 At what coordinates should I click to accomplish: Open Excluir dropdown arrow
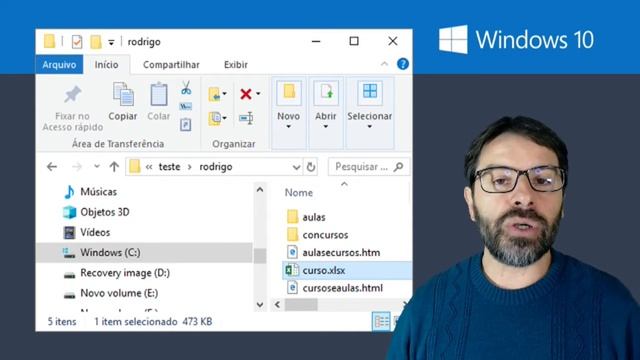point(258,93)
